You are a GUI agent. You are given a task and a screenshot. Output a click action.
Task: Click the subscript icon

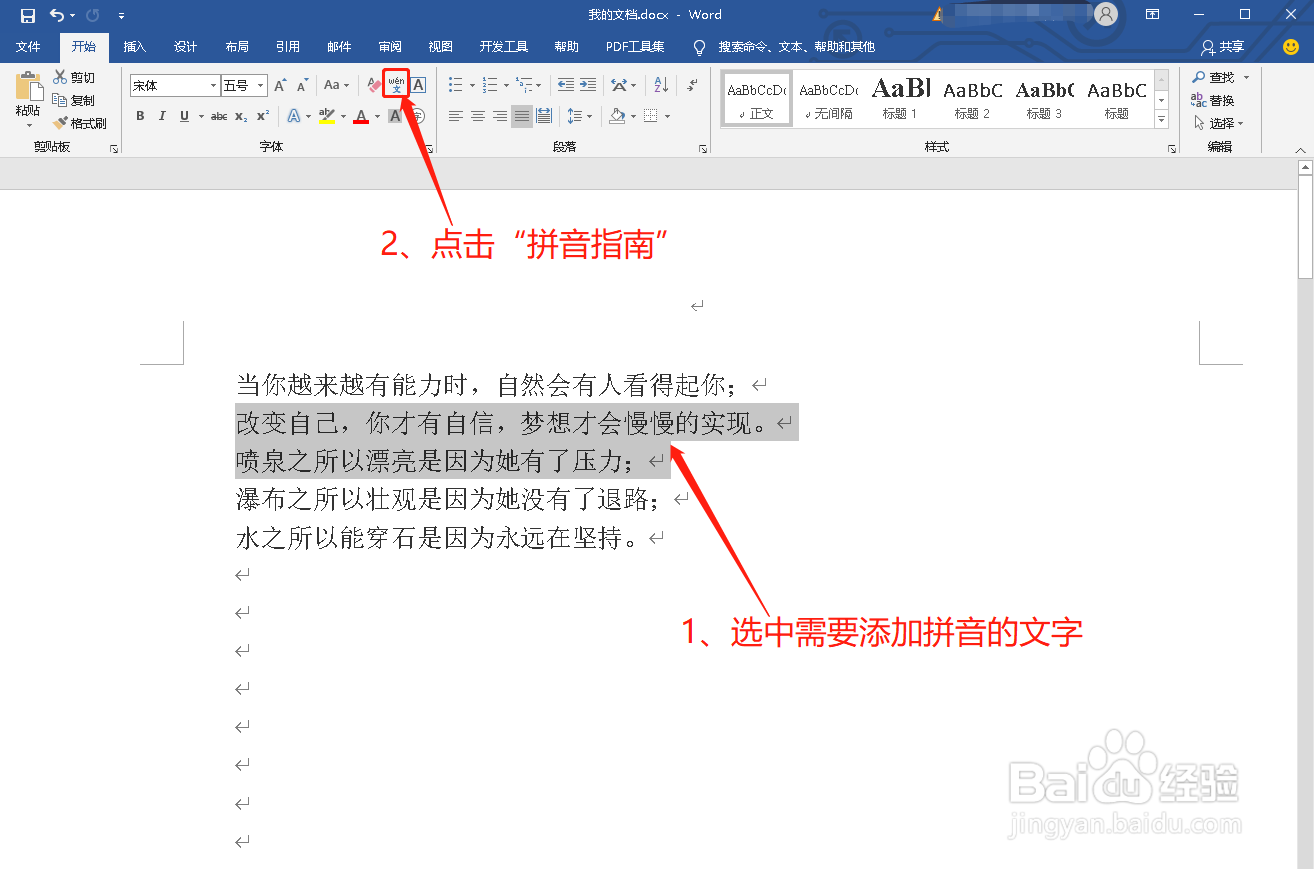click(x=240, y=115)
